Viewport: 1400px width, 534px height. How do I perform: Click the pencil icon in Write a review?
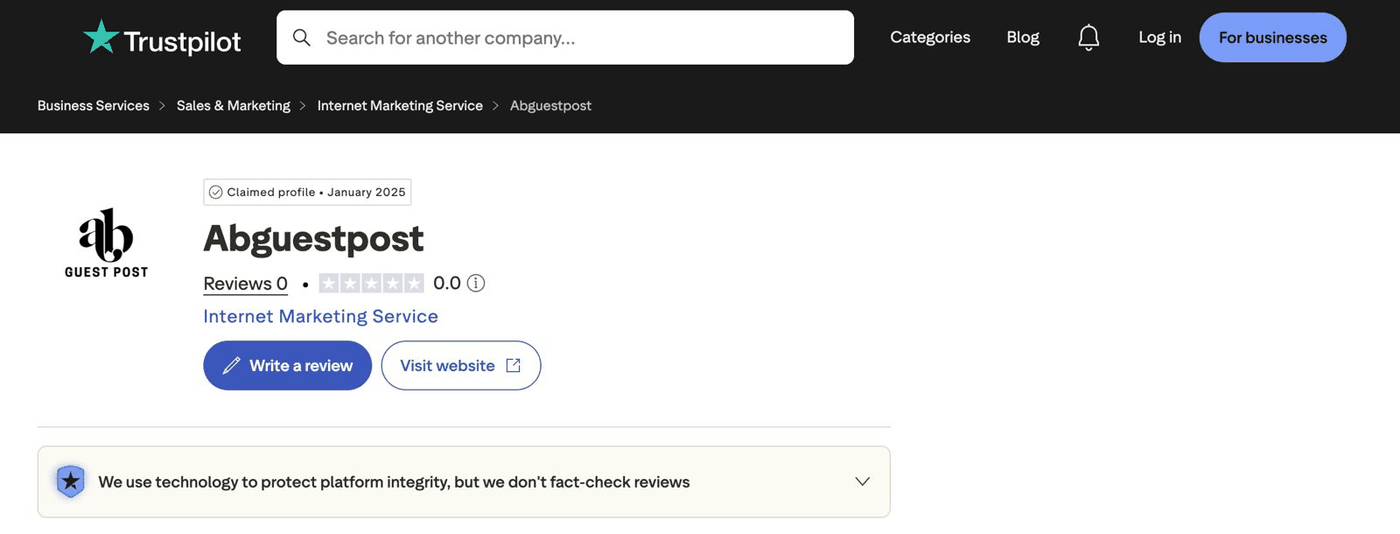[231, 366]
